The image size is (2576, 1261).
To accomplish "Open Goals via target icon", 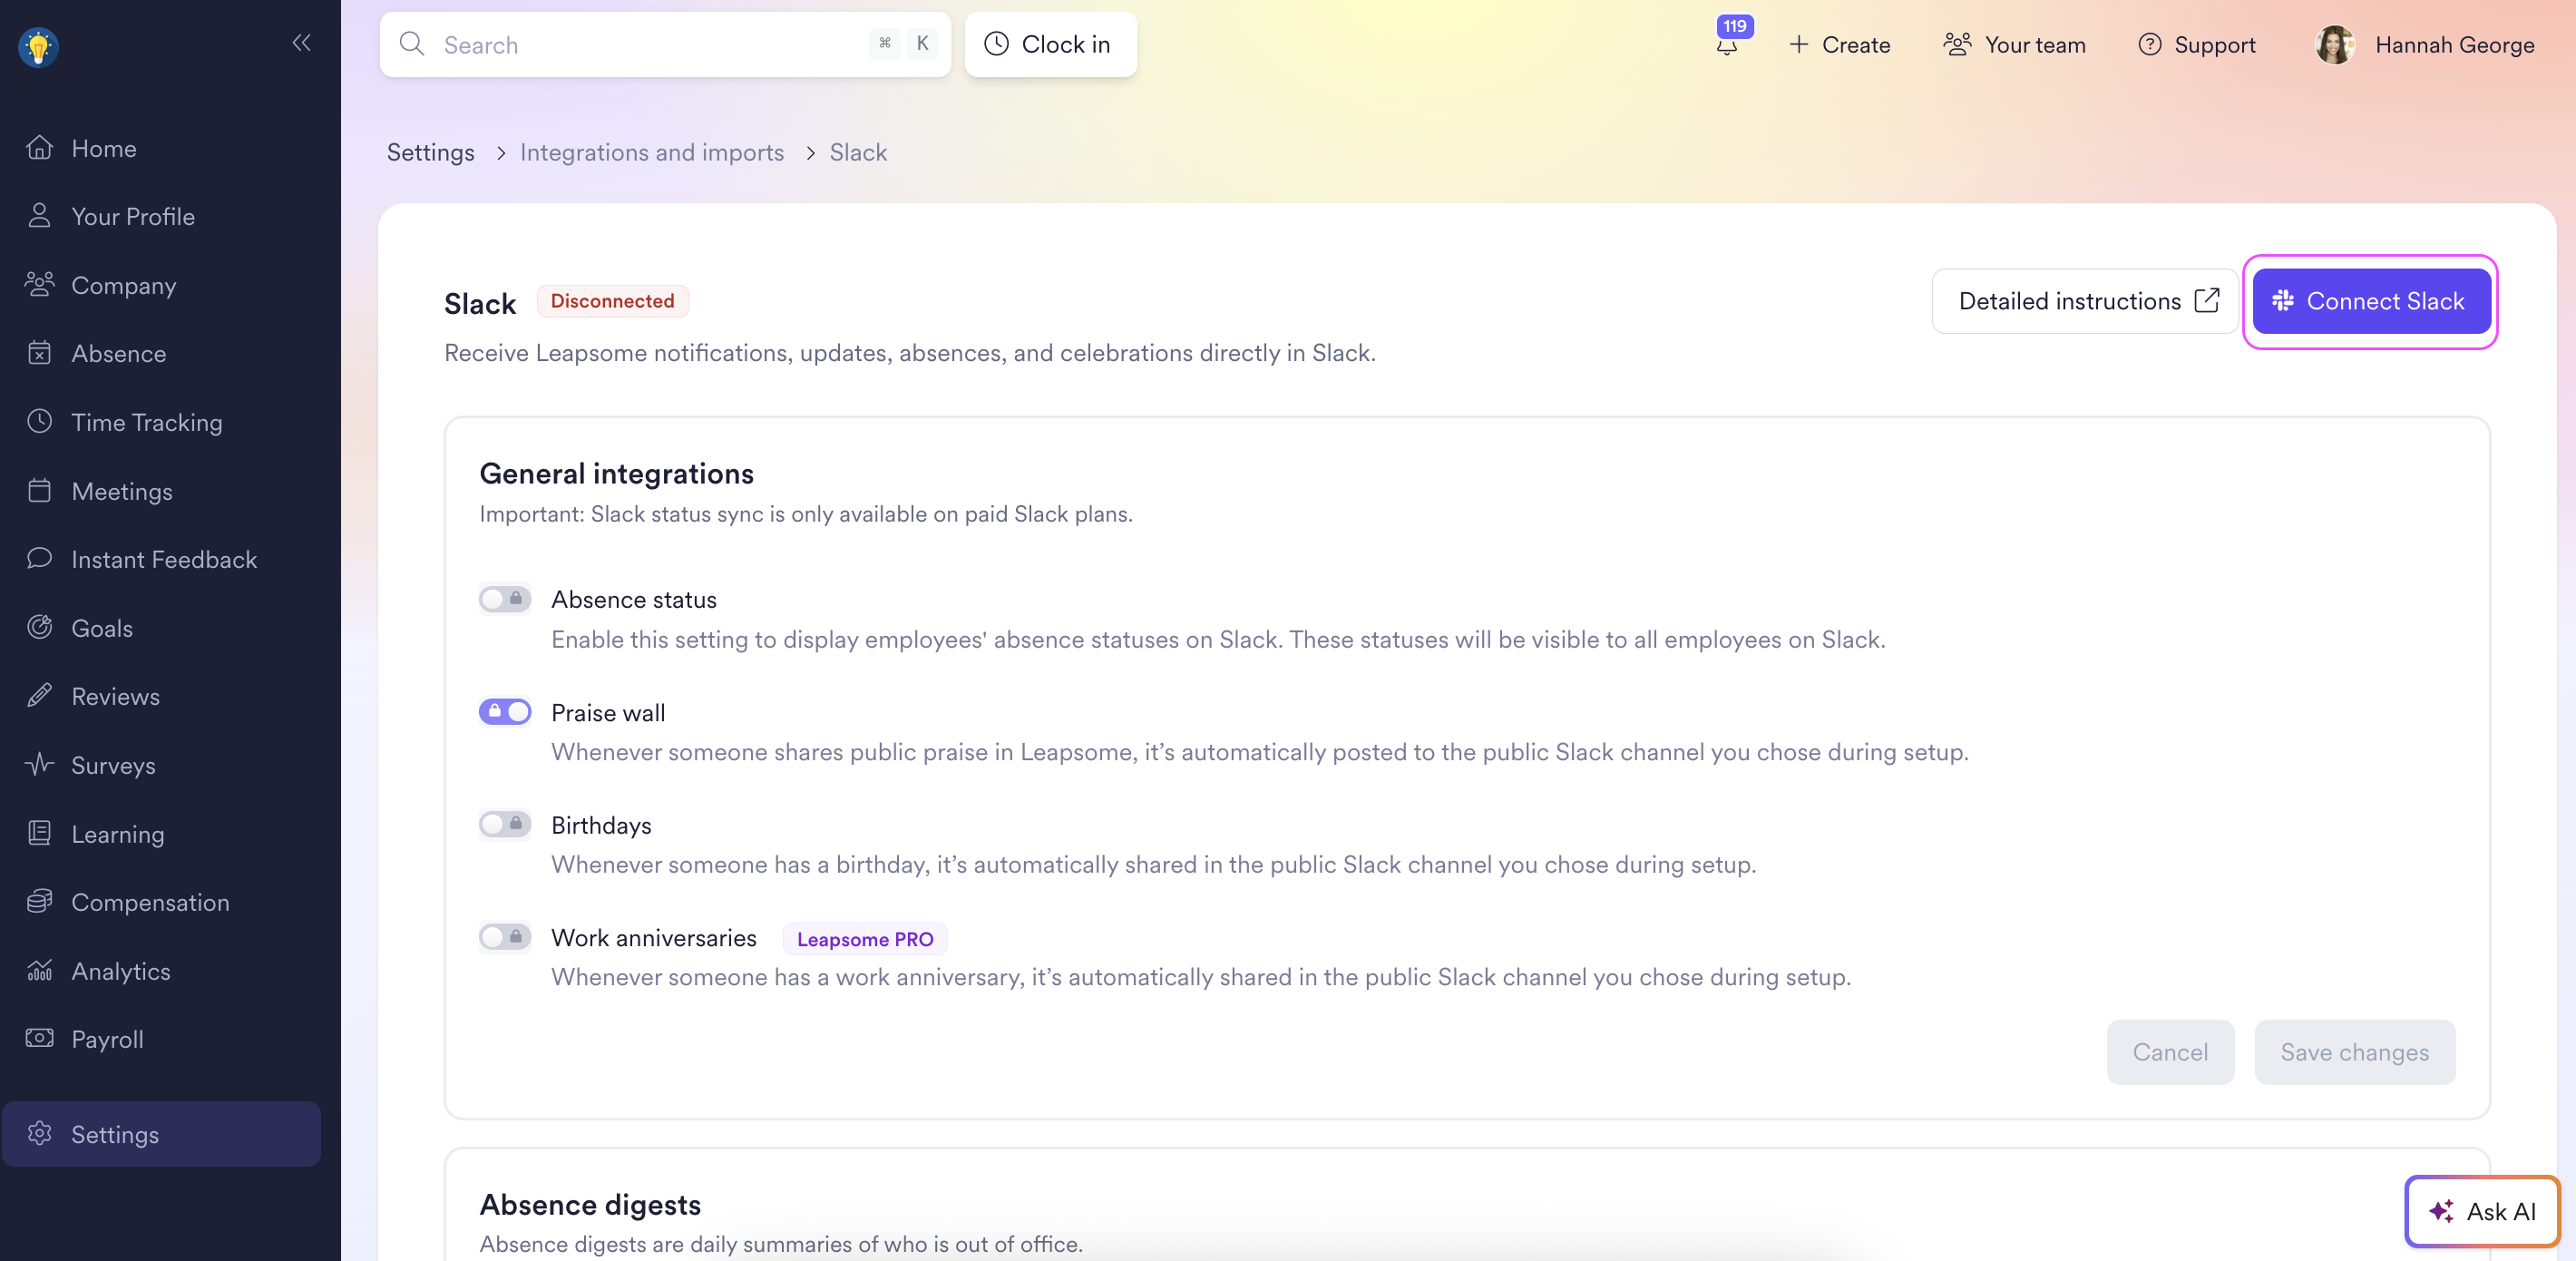I will [40, 627].
